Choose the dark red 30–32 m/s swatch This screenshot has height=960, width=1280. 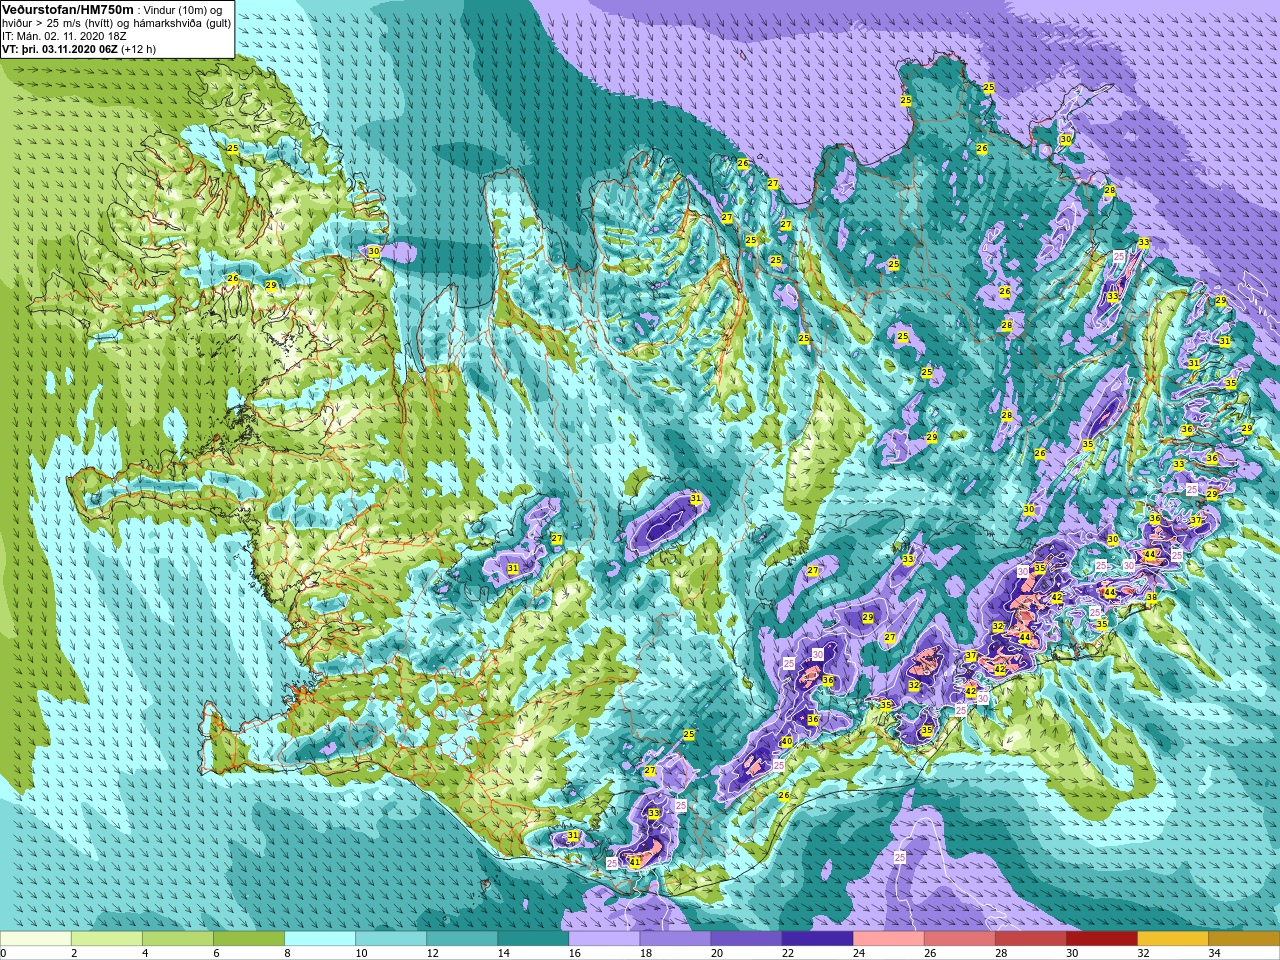click(1101, 938)
